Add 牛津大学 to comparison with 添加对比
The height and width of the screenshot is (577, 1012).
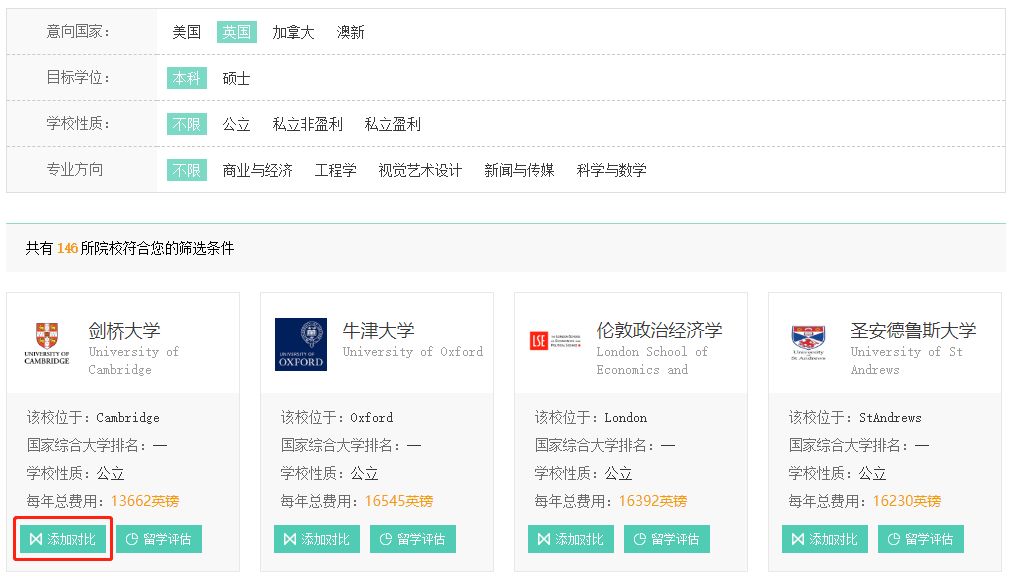(317, 539)
